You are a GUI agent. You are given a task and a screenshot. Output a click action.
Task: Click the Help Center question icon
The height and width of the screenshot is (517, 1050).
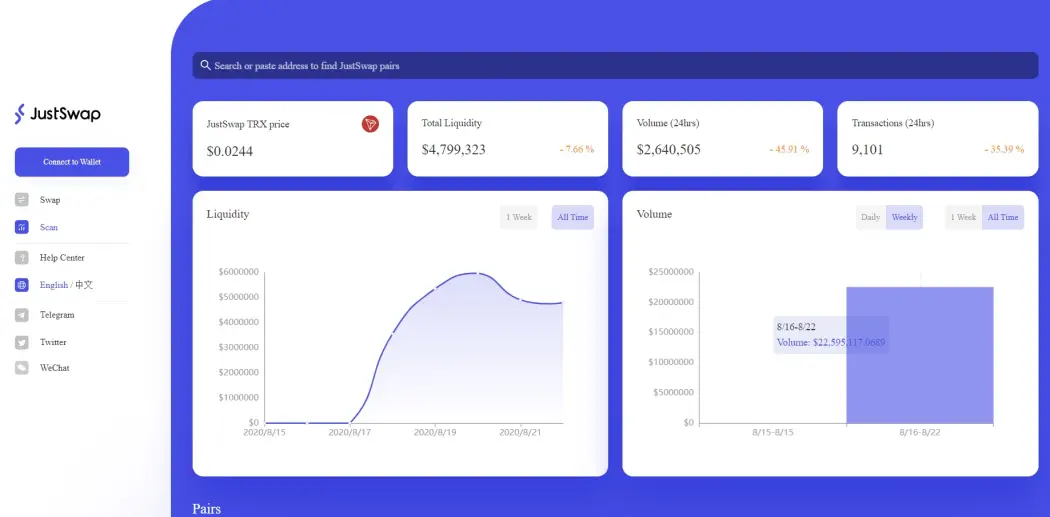pyautogui.click(x=21, y=257)
